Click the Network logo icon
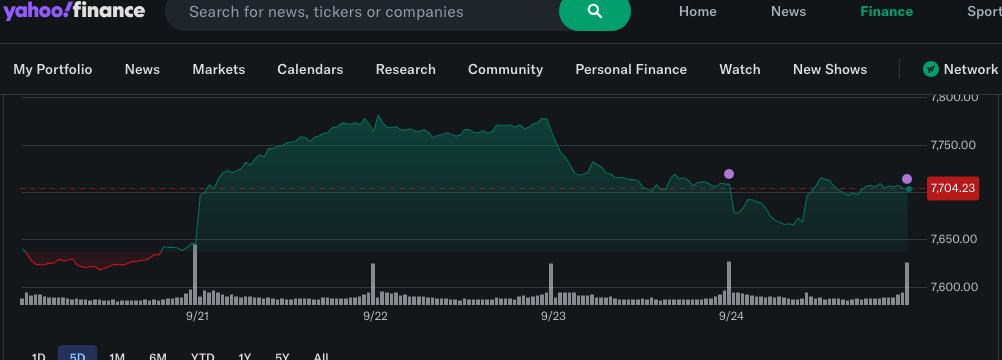Screen dimensions: 1002x360 (930, 69)
